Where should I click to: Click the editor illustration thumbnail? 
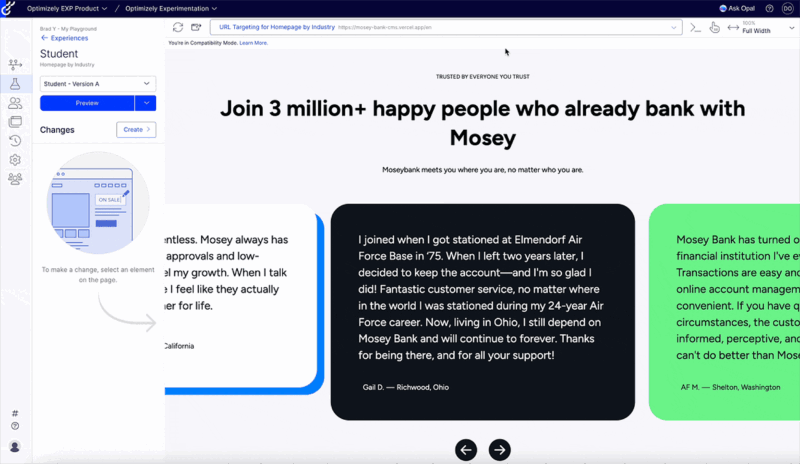[98, 203]
